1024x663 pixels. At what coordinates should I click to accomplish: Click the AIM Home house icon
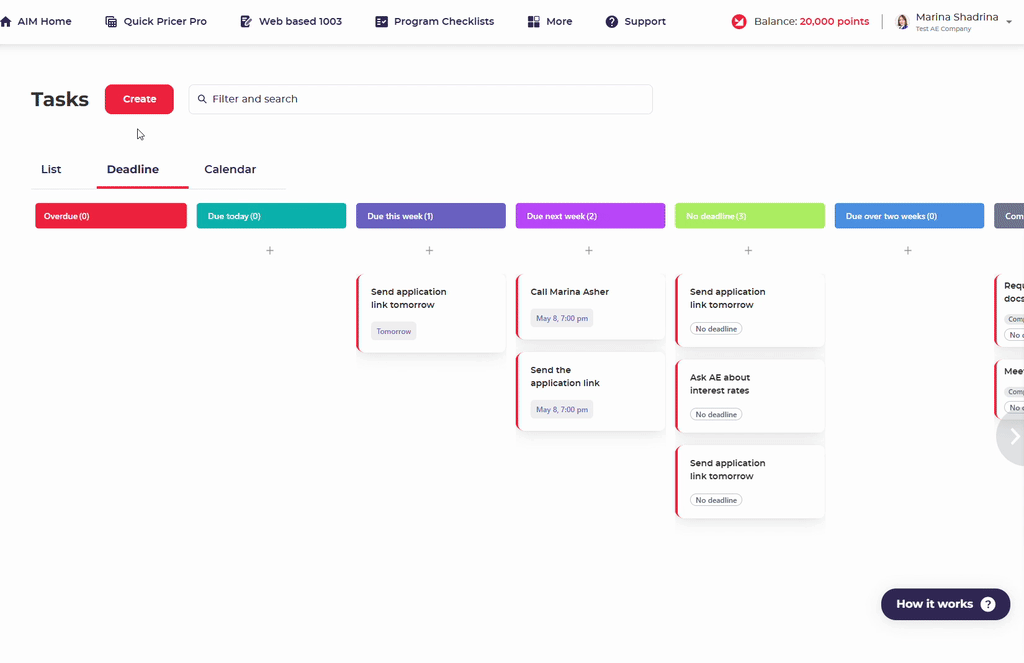click(6, 22)
